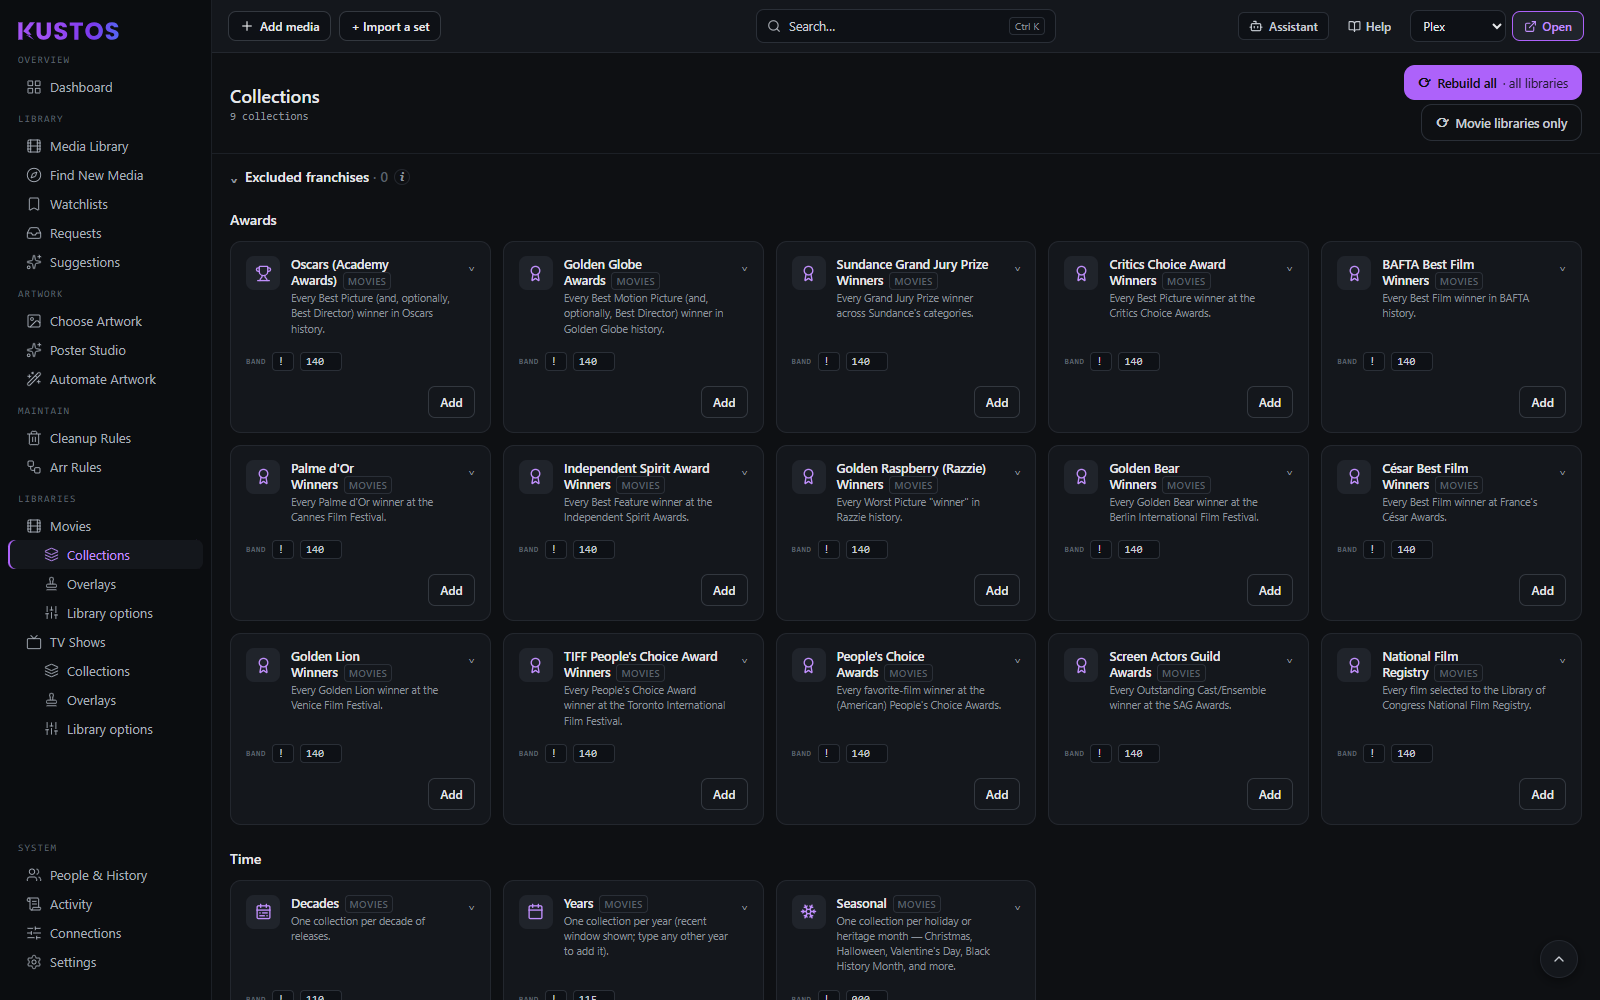Open the Plex server dropdown
The image size is (1600, 1000).
coord(1458,27)
